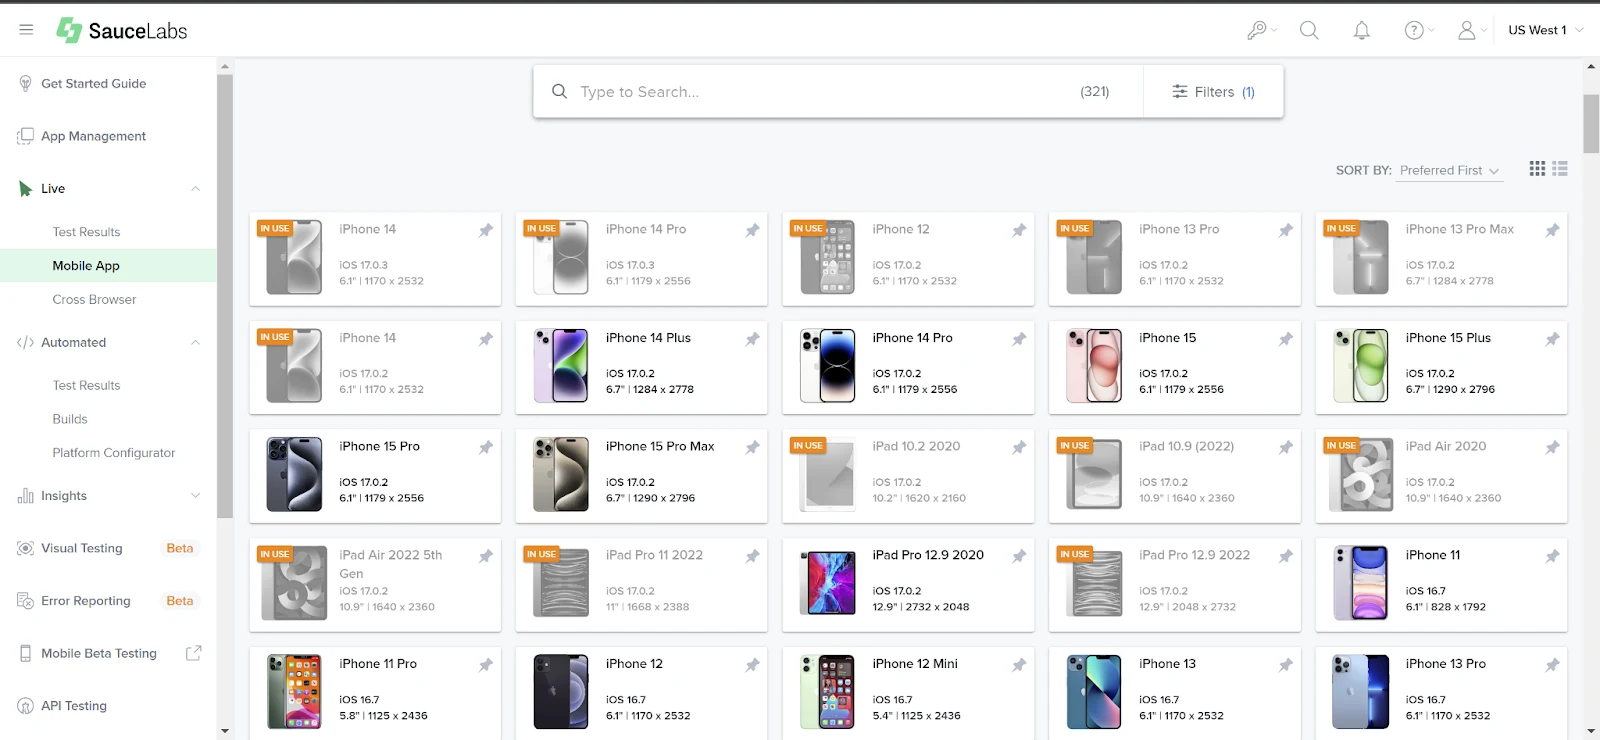Pin the iPhone 14 Plus device
Viewport: 1600px width, 740px height.
coord(752,339)
